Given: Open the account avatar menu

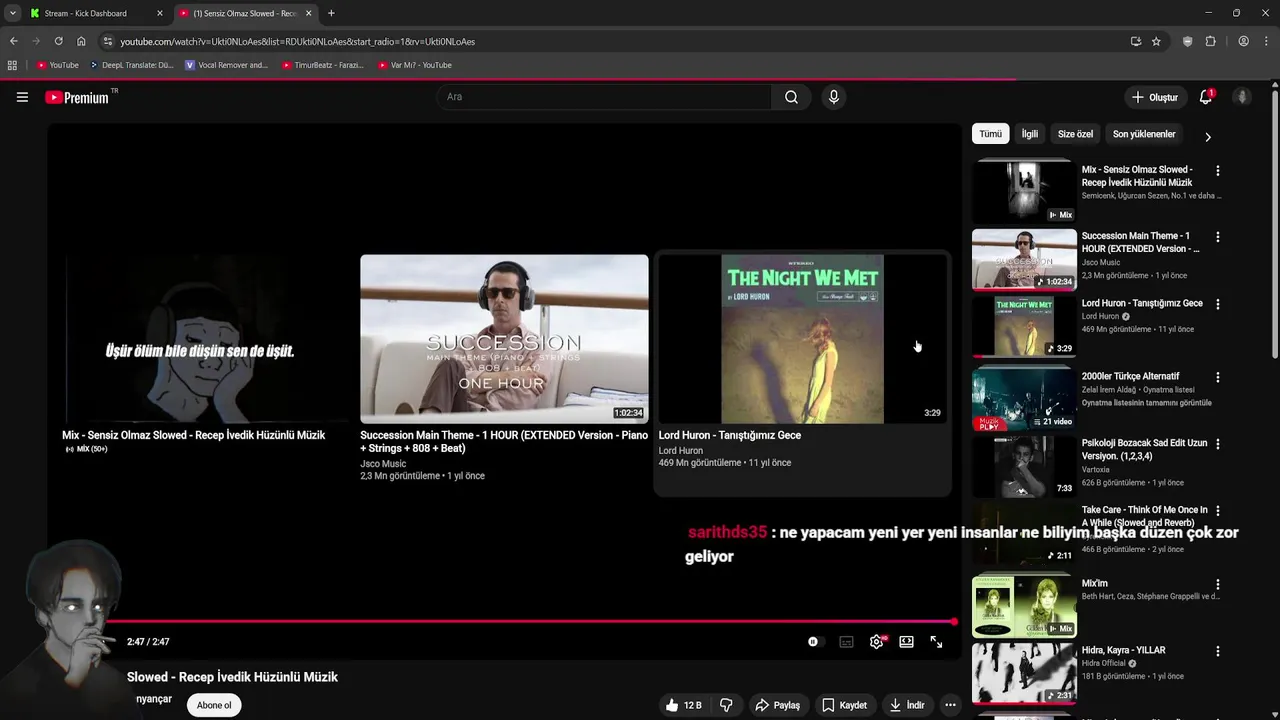Looking at the screenshot, I should coord(1242,97).
